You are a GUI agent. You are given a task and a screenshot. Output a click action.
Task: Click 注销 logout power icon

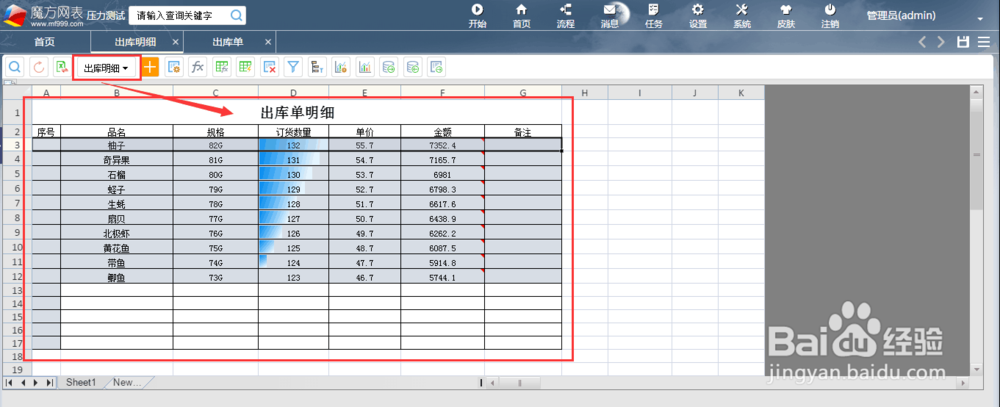coord(830,16)
